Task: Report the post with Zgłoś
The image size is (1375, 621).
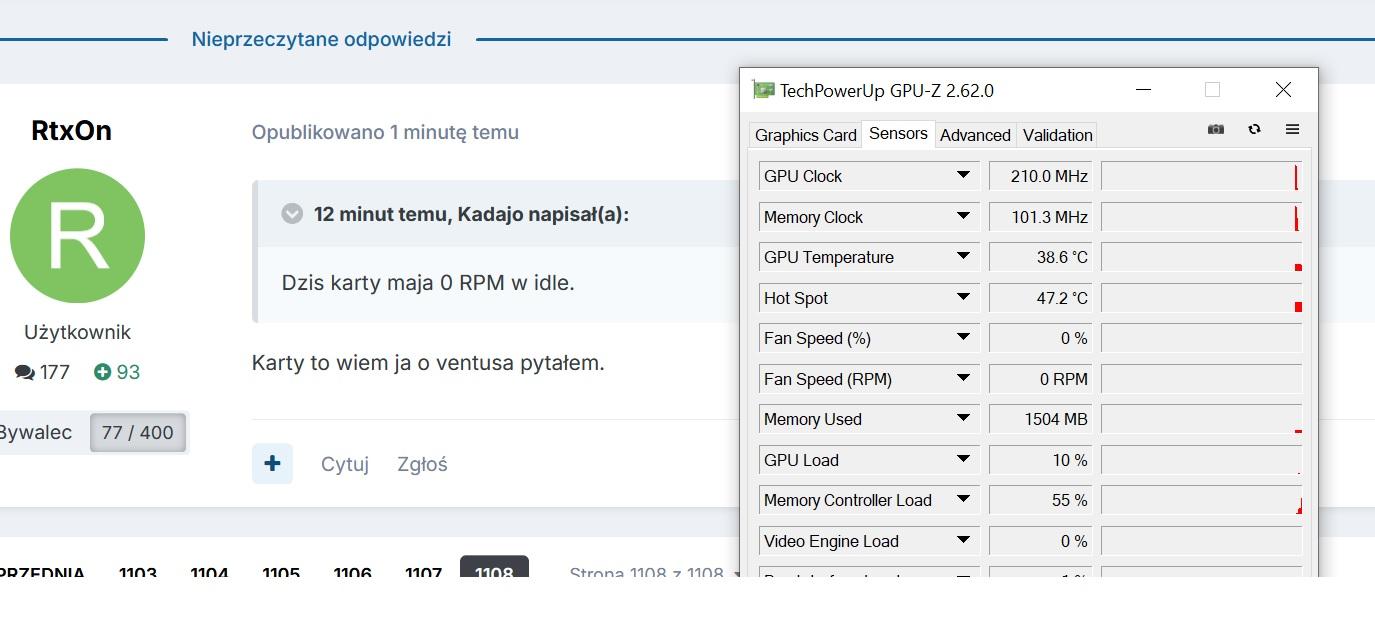Action: [422, 464]
